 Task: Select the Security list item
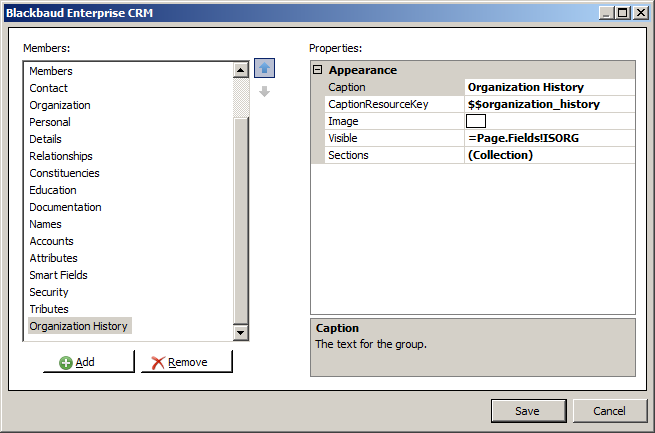point(48,292)
